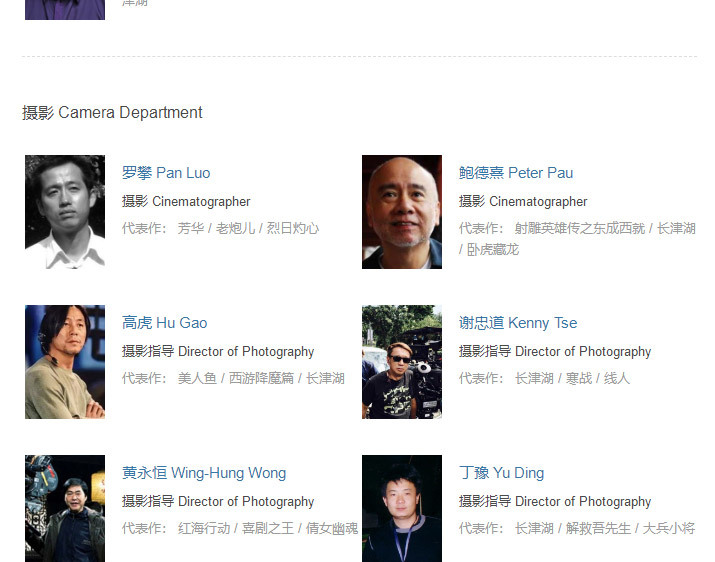Click Kenny Tse's works 长津湖 / 寒战 / 线人
This screenshot has width=715, height=562.
572,378
